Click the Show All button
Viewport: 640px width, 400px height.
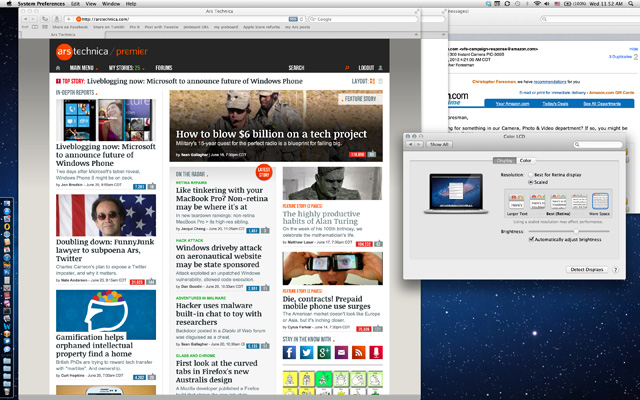(x=439, y=144)
